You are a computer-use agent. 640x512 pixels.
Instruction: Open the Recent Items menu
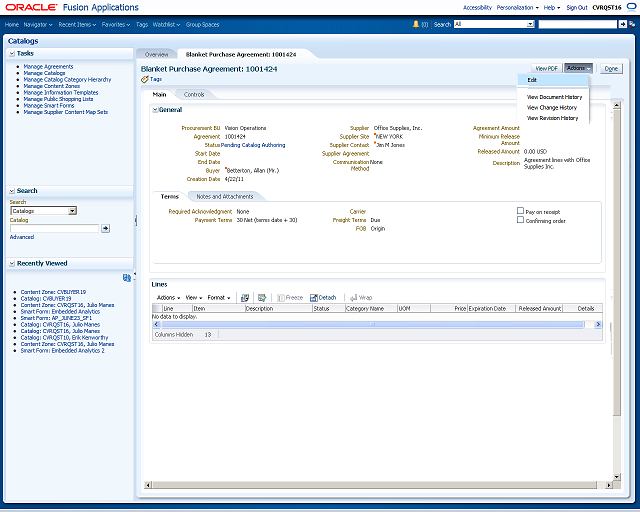(77, 24)
